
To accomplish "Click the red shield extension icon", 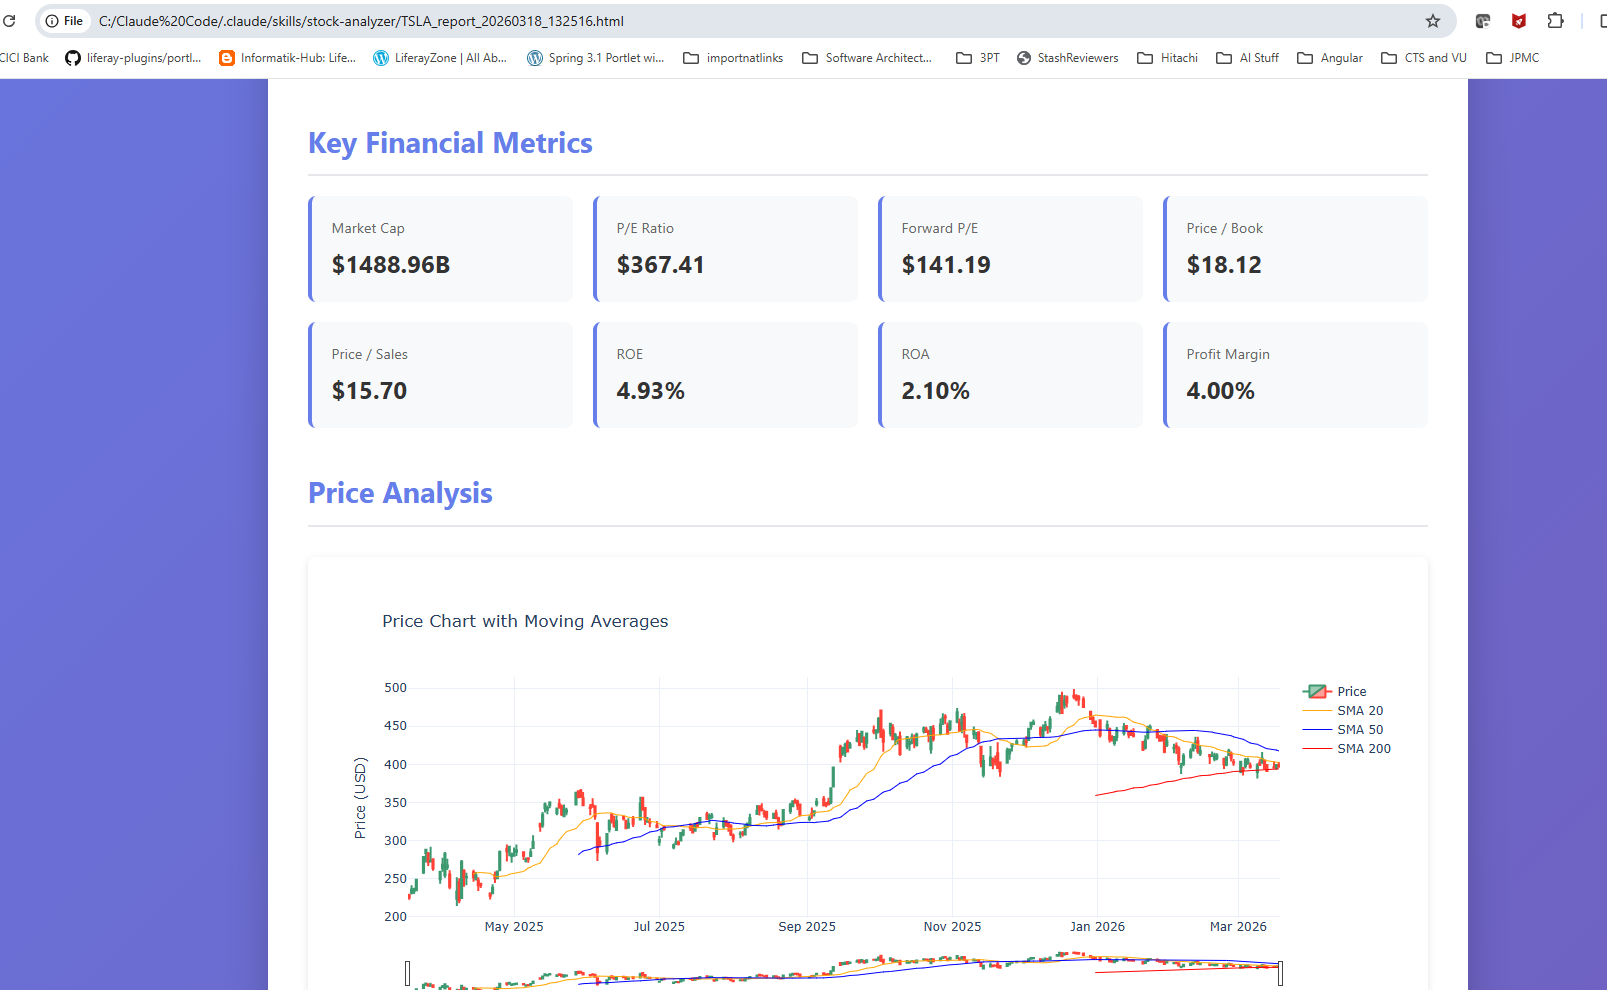I will pyautogui.click(x=1518, y=21).
